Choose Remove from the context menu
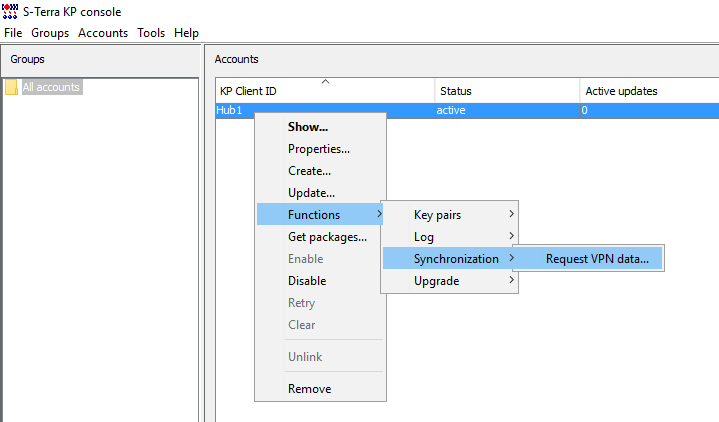 (x=309, y=389)
